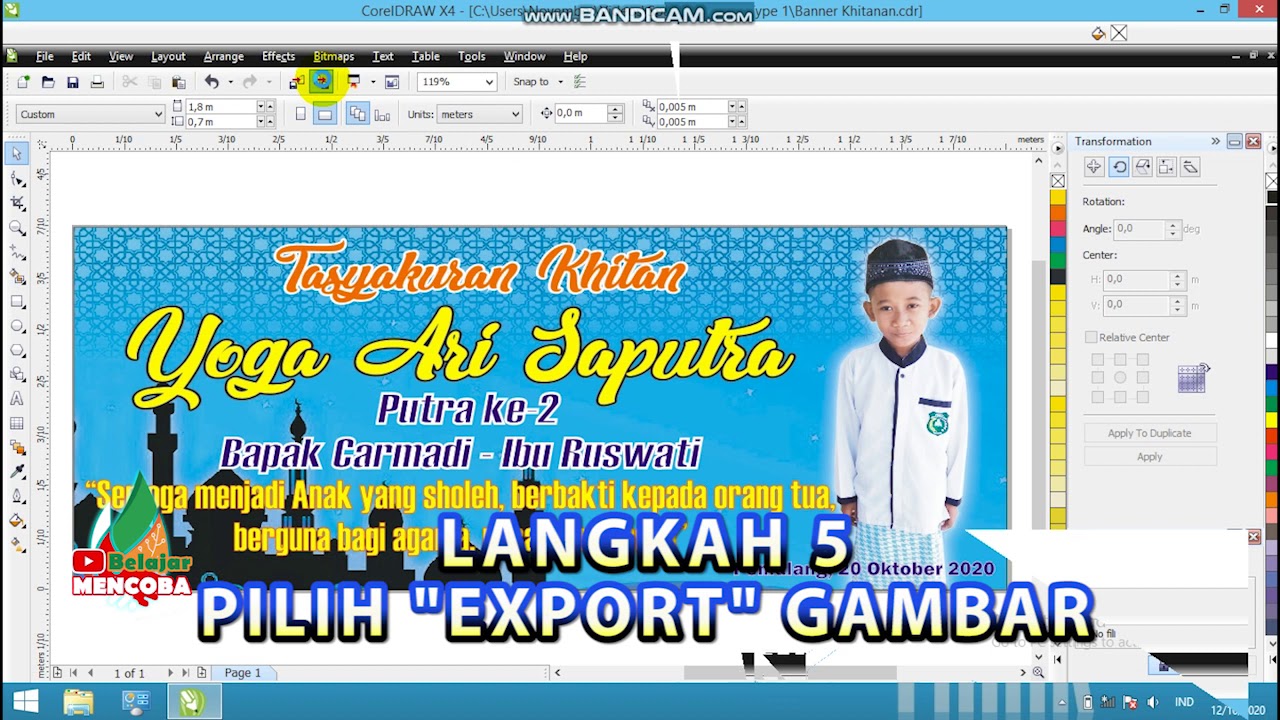Set page orientation to Landscape
The height and width of the screenshot is (720, 1280).
pos(324,114)
